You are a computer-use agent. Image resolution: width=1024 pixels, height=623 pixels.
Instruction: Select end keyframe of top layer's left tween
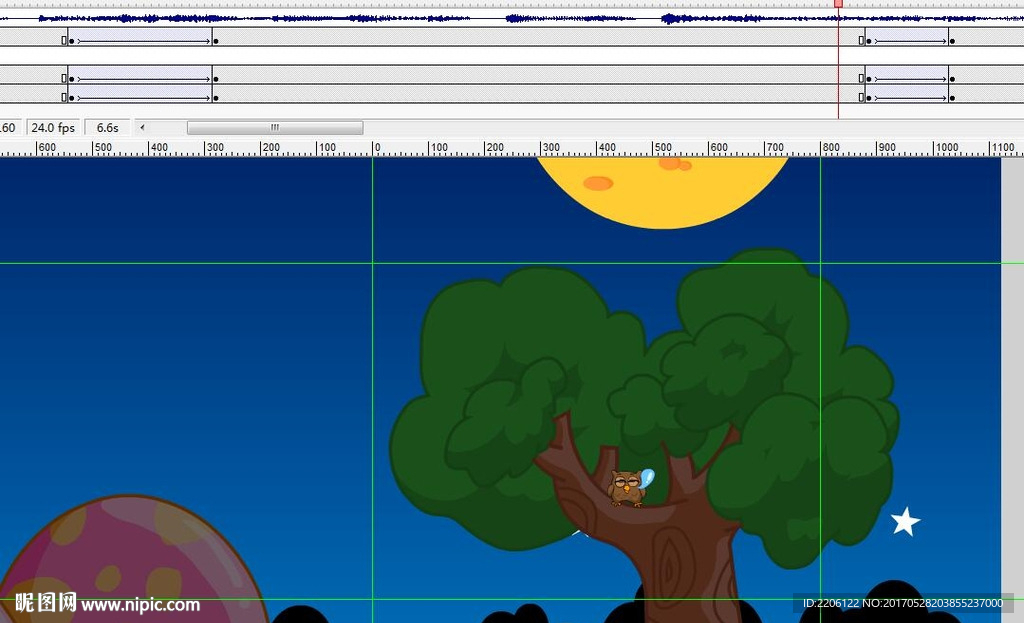(x=216, y=41)
